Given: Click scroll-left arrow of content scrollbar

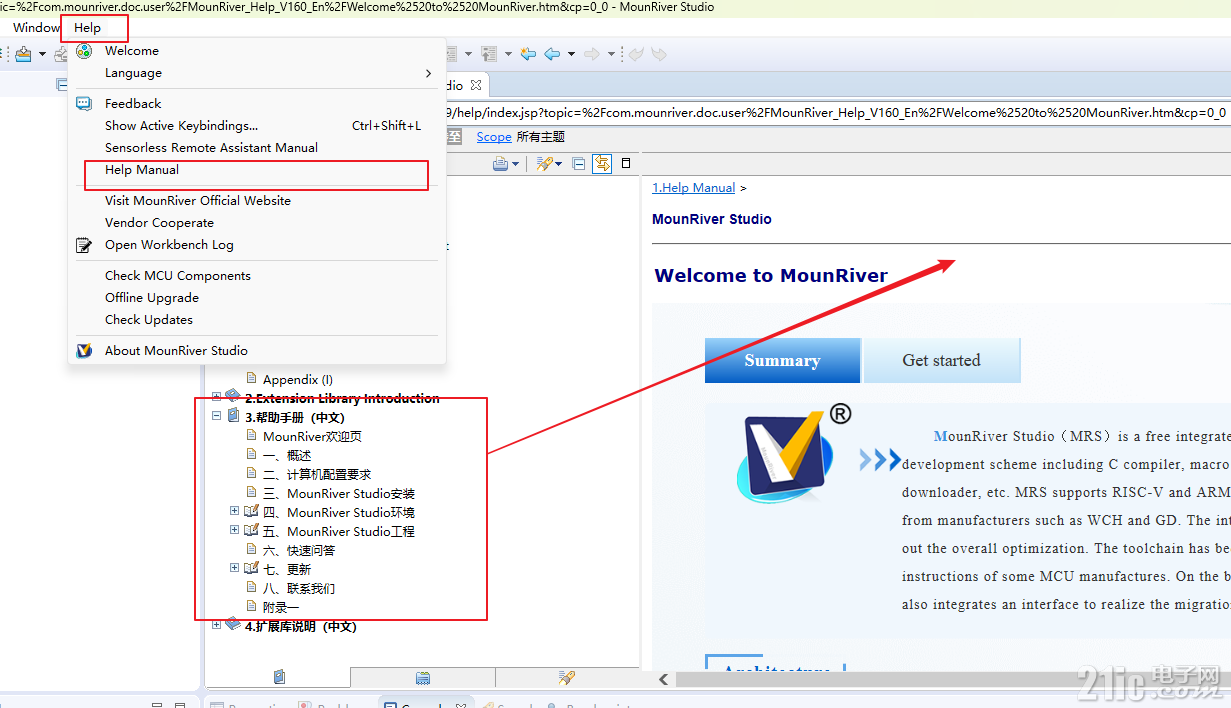Looking at the screenshot, I should click(664, 679).
